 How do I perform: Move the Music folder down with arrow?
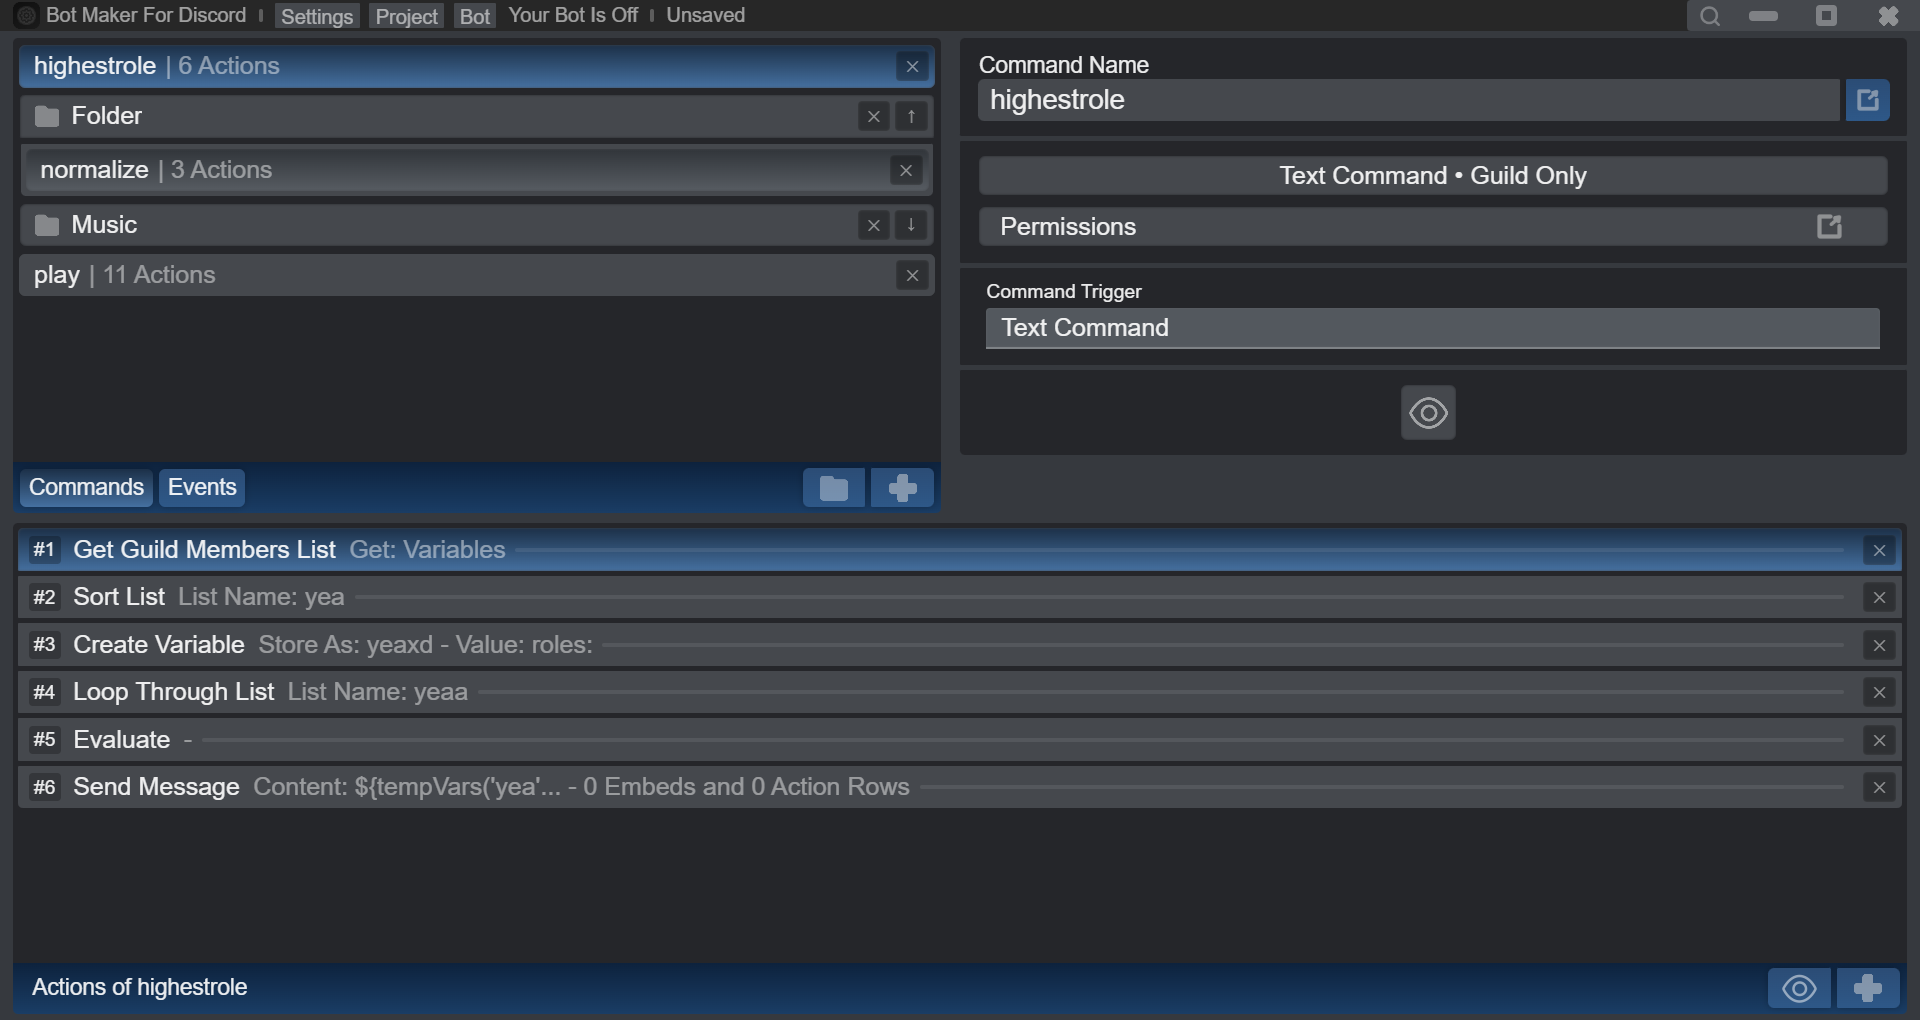point(911,225)
